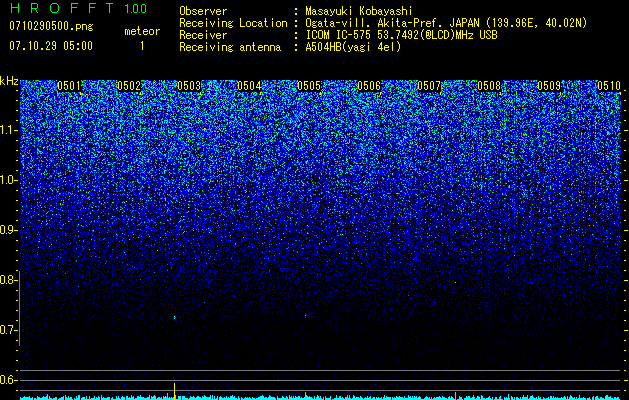The width and height of the screenshot is (629, 400).
Task: Click the 0.8 kHz axis label
Action: point(9,280)
